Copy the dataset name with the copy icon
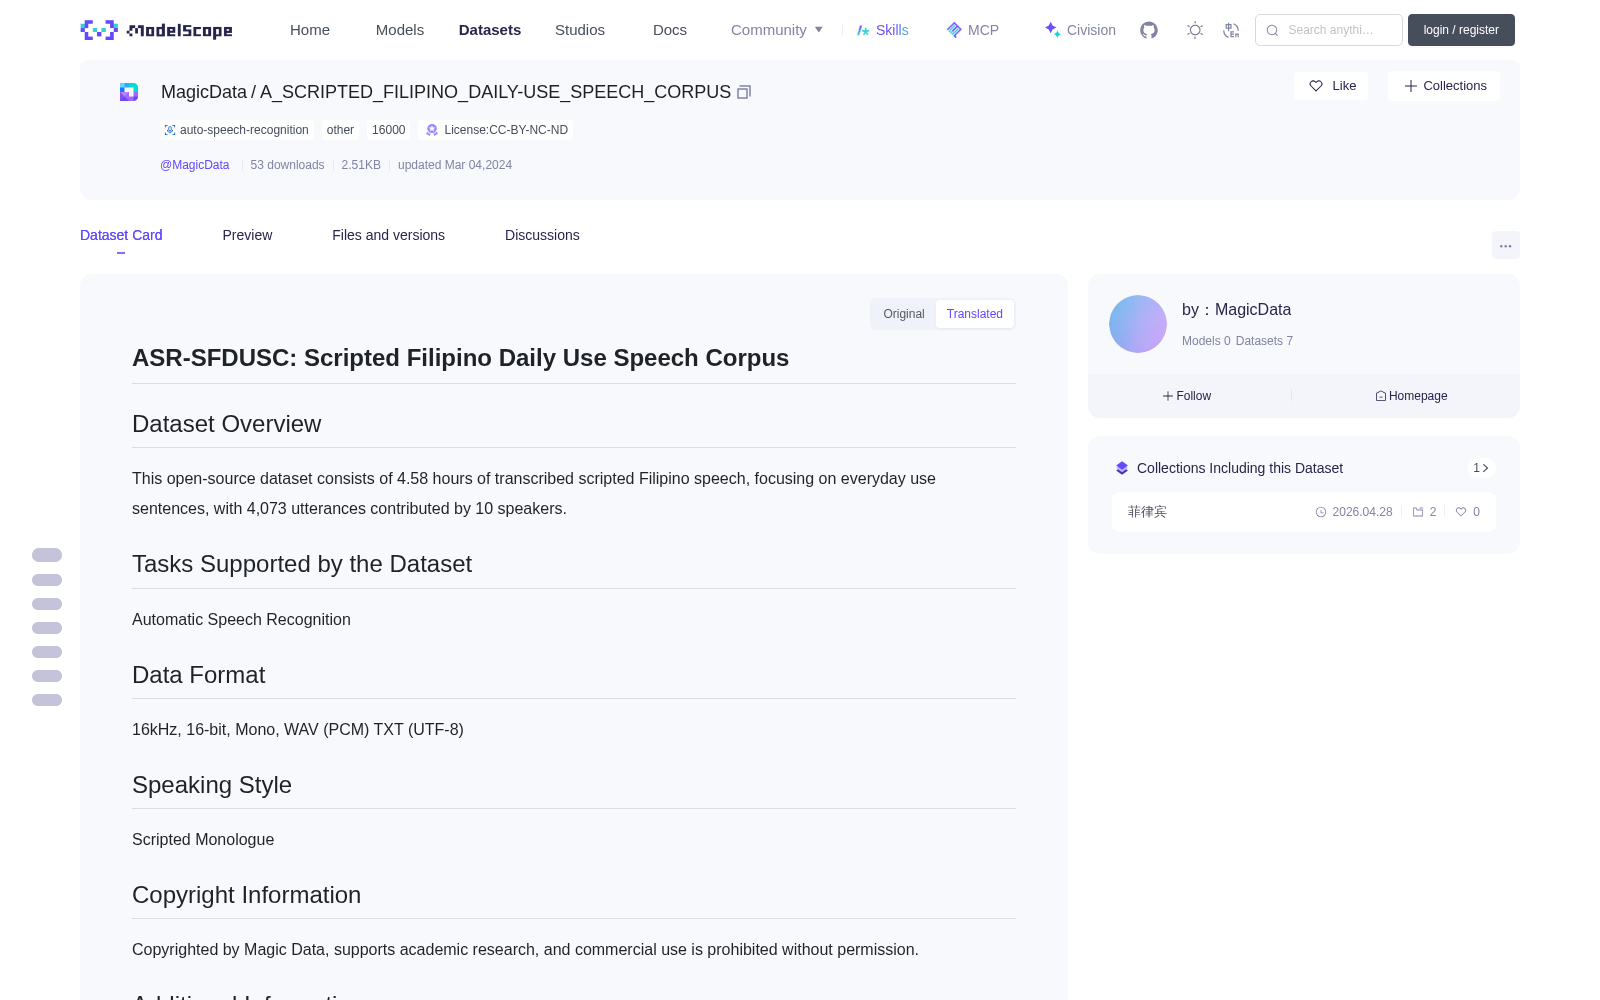The image size is (1600, 1000). click(x=744, y=92)
